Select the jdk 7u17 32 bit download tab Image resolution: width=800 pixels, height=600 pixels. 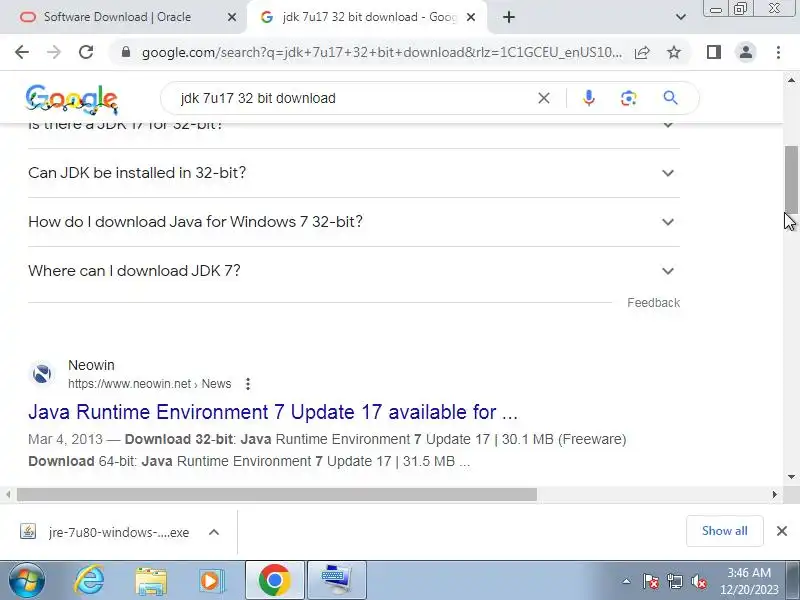[x=366, y=17]
